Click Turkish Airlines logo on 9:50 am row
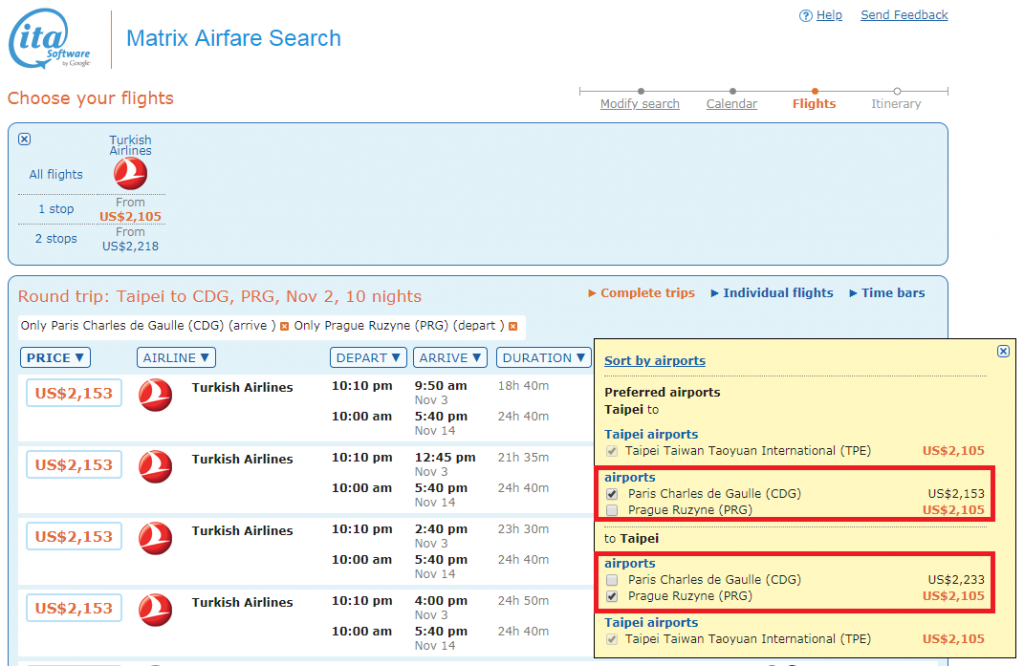The width and height of the screenshot is (1024, 666). pyautogui.click(x=155, y=394)
